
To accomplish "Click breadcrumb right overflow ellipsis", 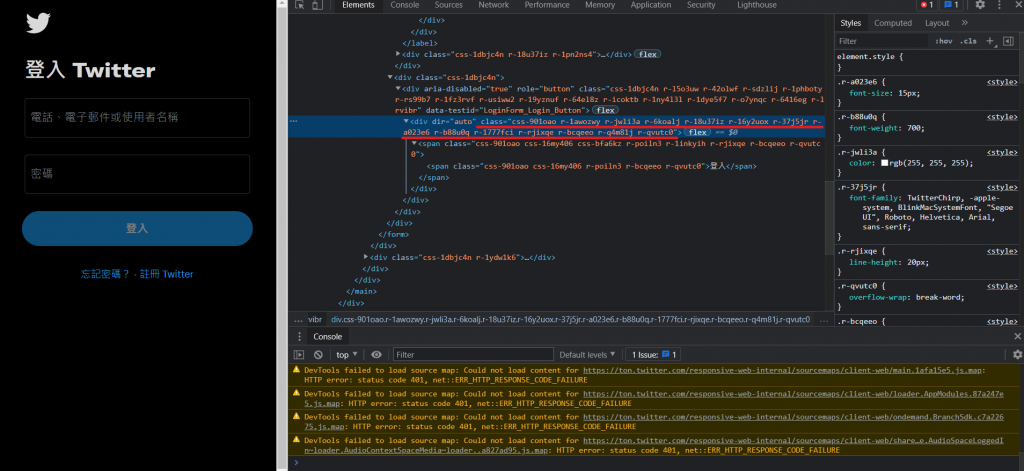I will pos(822,319).
